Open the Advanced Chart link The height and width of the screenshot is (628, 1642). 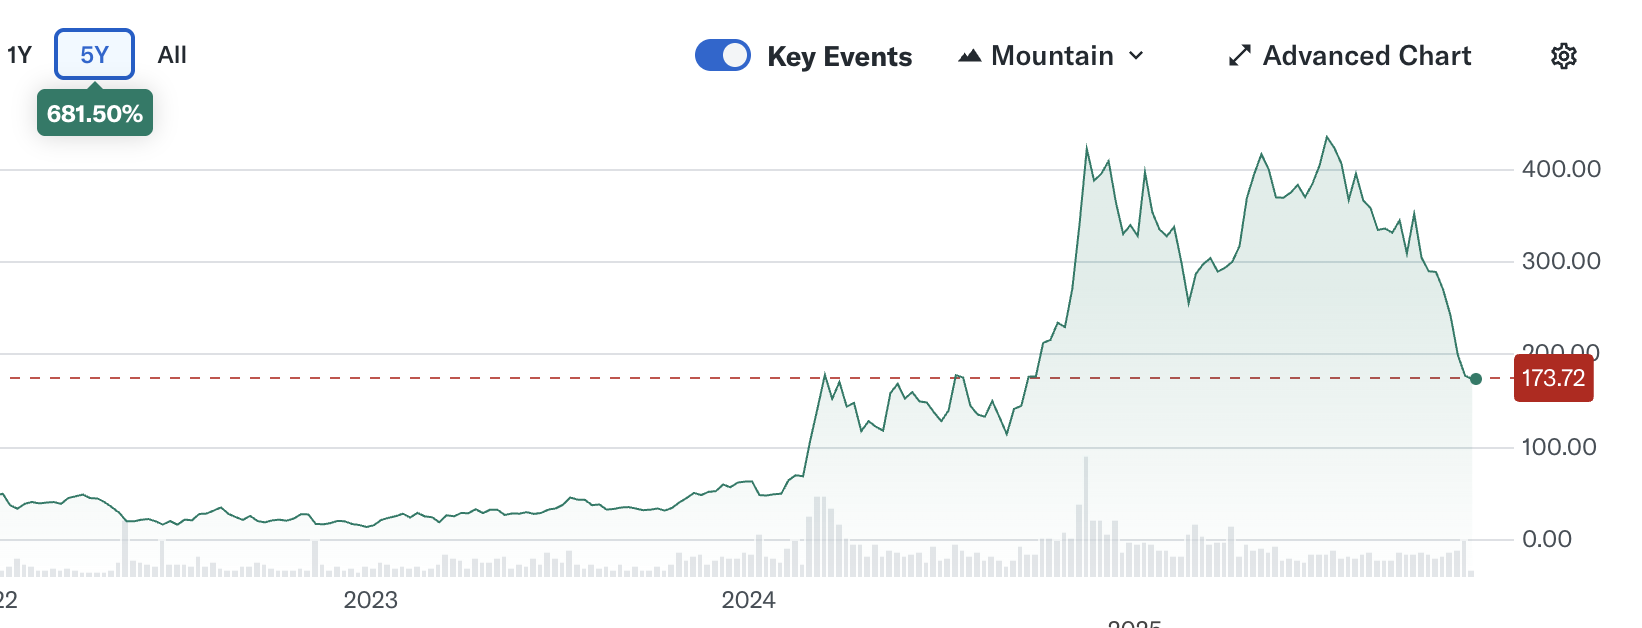point(1366,56)
